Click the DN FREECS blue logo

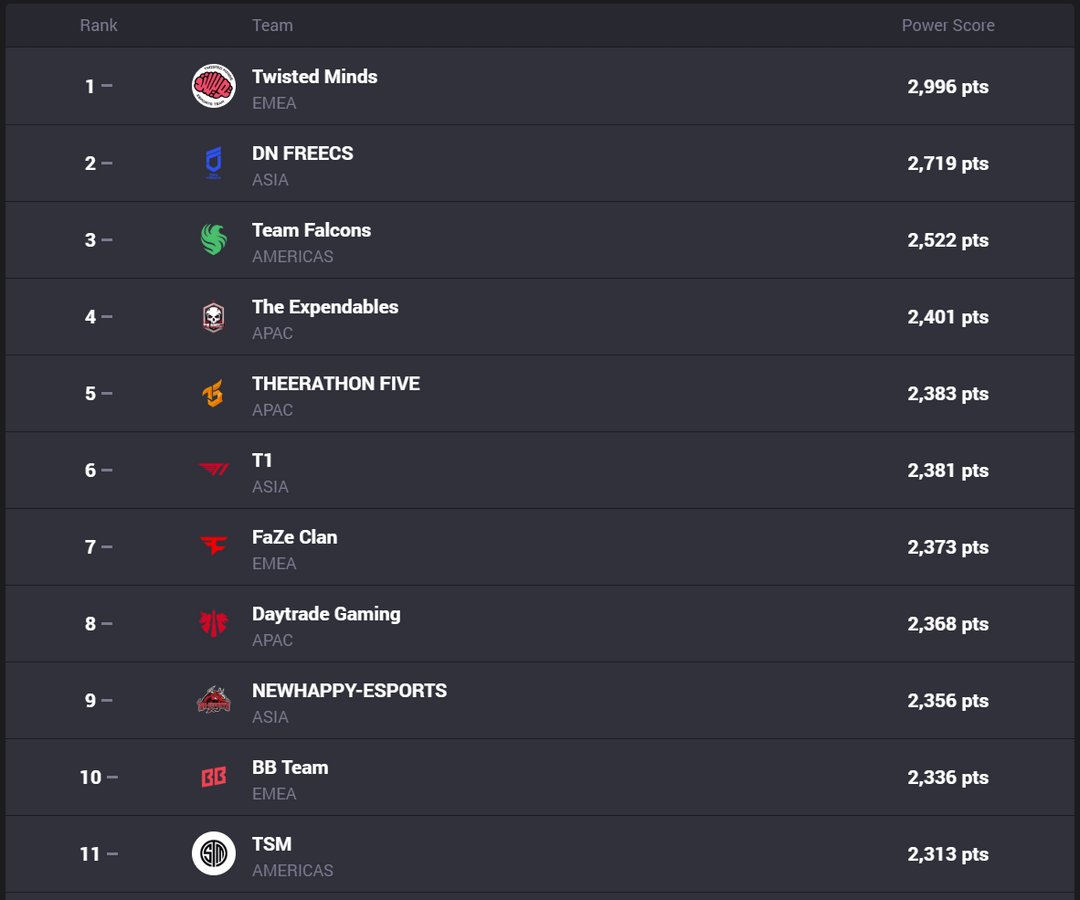pyautogui.click(x=213, y=163)
